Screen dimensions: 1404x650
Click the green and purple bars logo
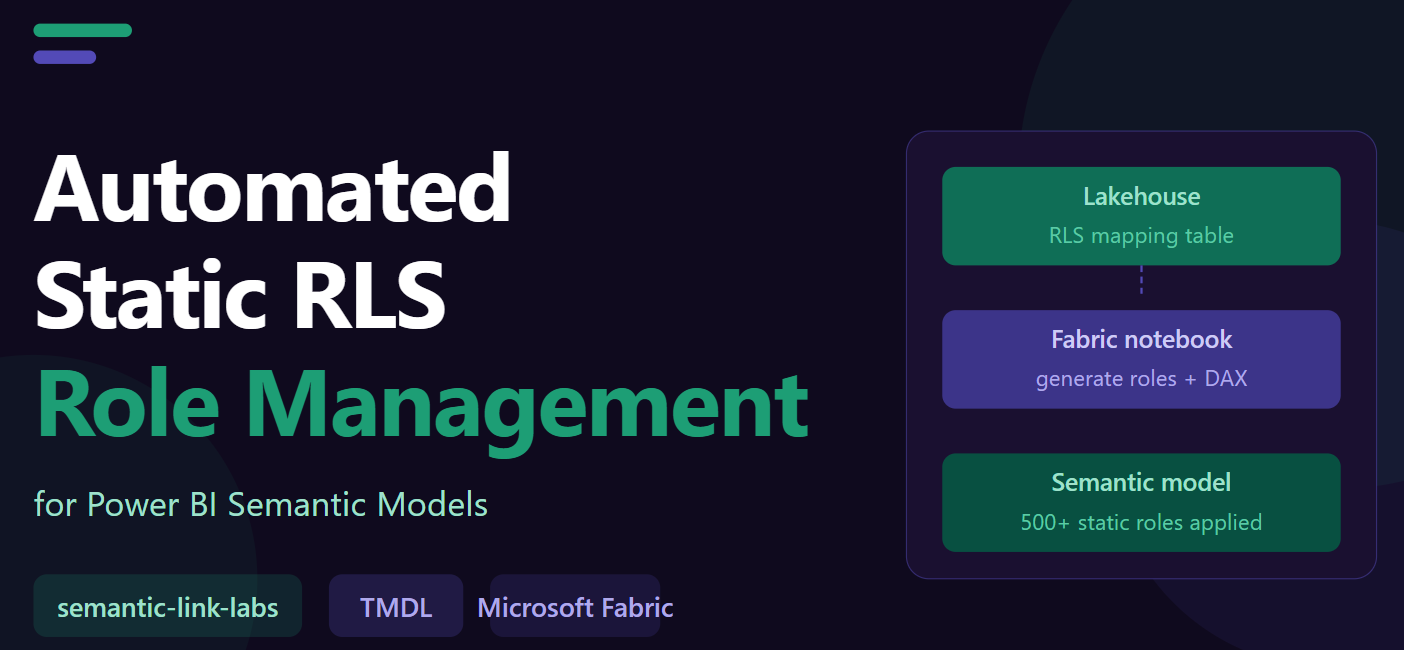82,43
